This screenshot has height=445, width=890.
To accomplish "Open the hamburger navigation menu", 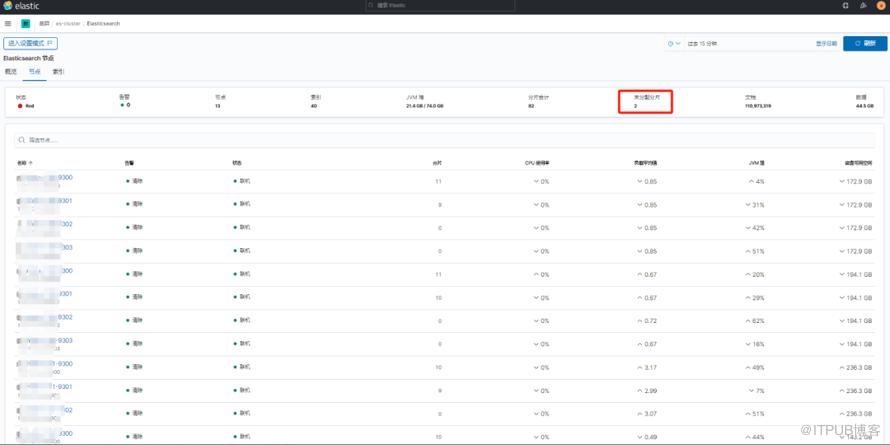I will pos(8,23).
